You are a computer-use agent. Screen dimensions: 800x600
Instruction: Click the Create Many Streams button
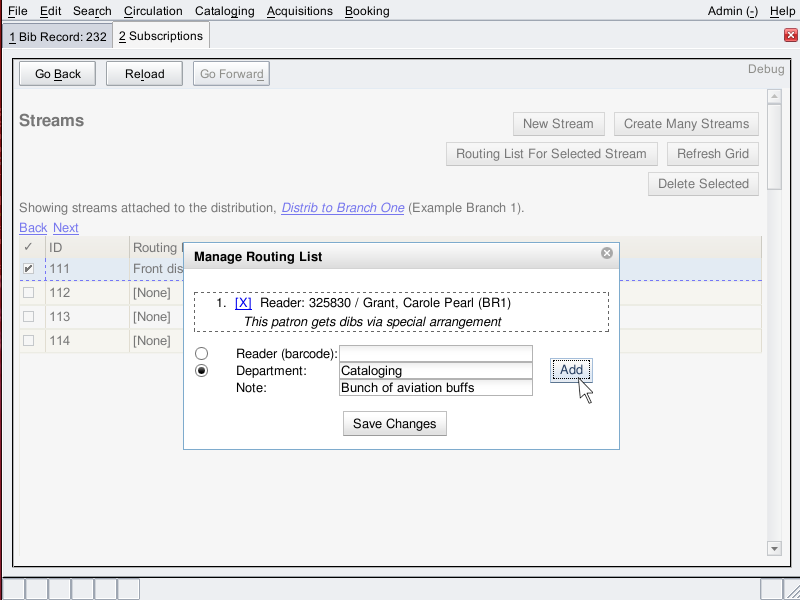pyautogui.click(x=686, y=124)
